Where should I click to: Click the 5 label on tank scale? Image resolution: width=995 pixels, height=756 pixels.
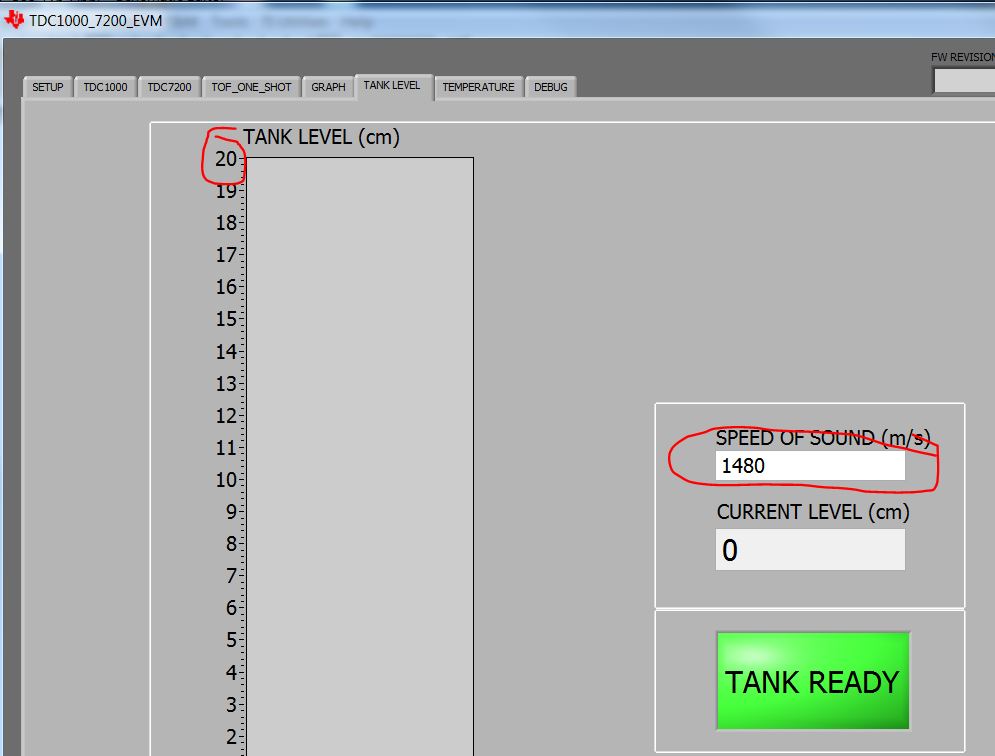(x=232, y=640)
